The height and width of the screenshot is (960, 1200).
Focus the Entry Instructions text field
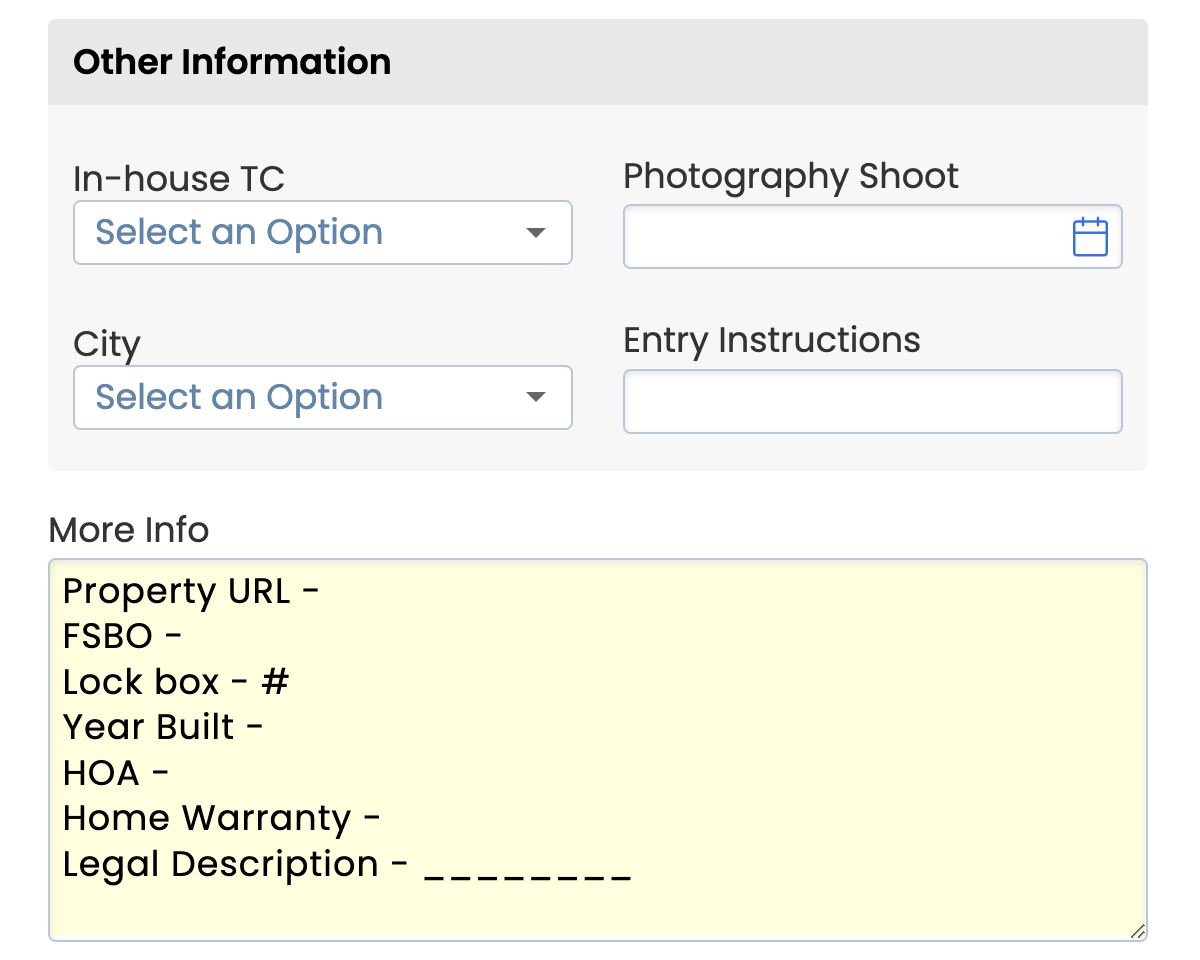[x=872, y=402]
